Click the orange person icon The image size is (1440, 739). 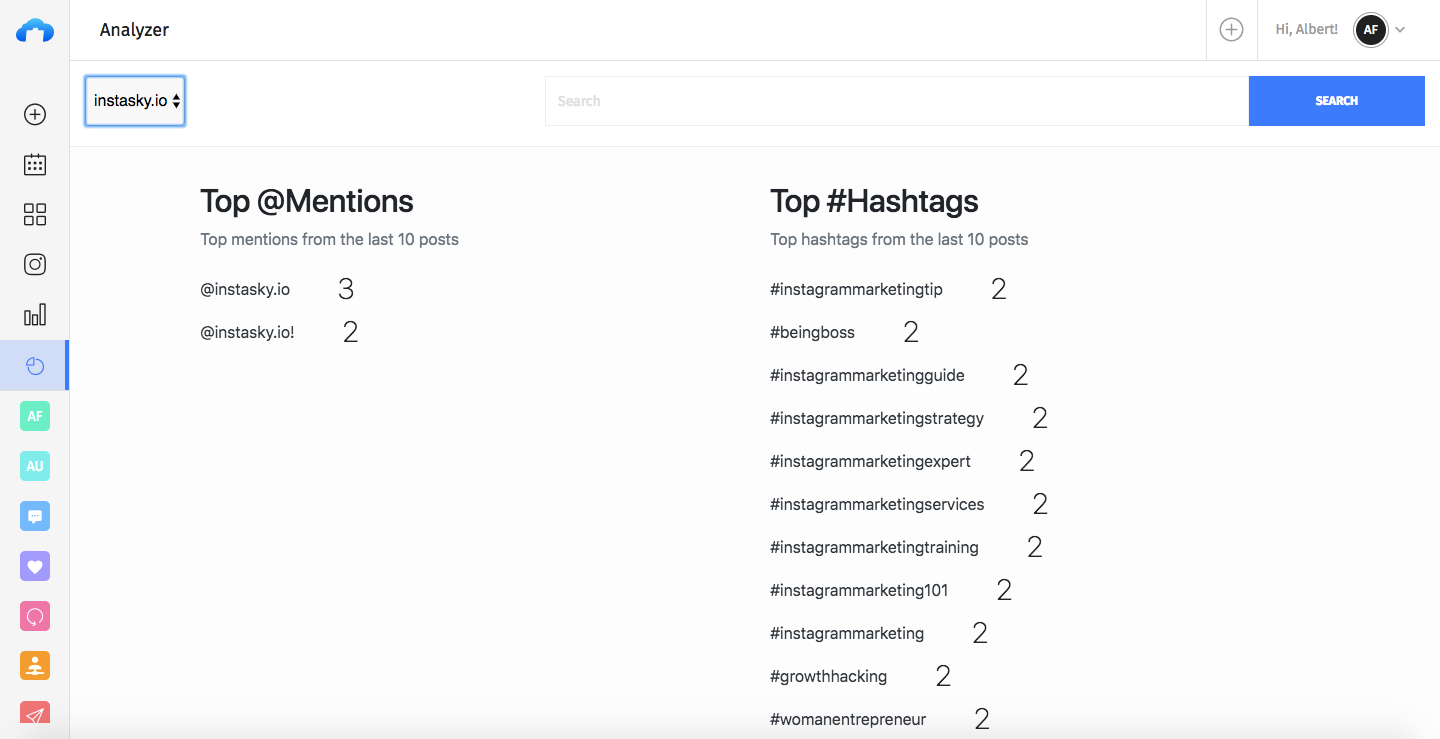(35, 666)
